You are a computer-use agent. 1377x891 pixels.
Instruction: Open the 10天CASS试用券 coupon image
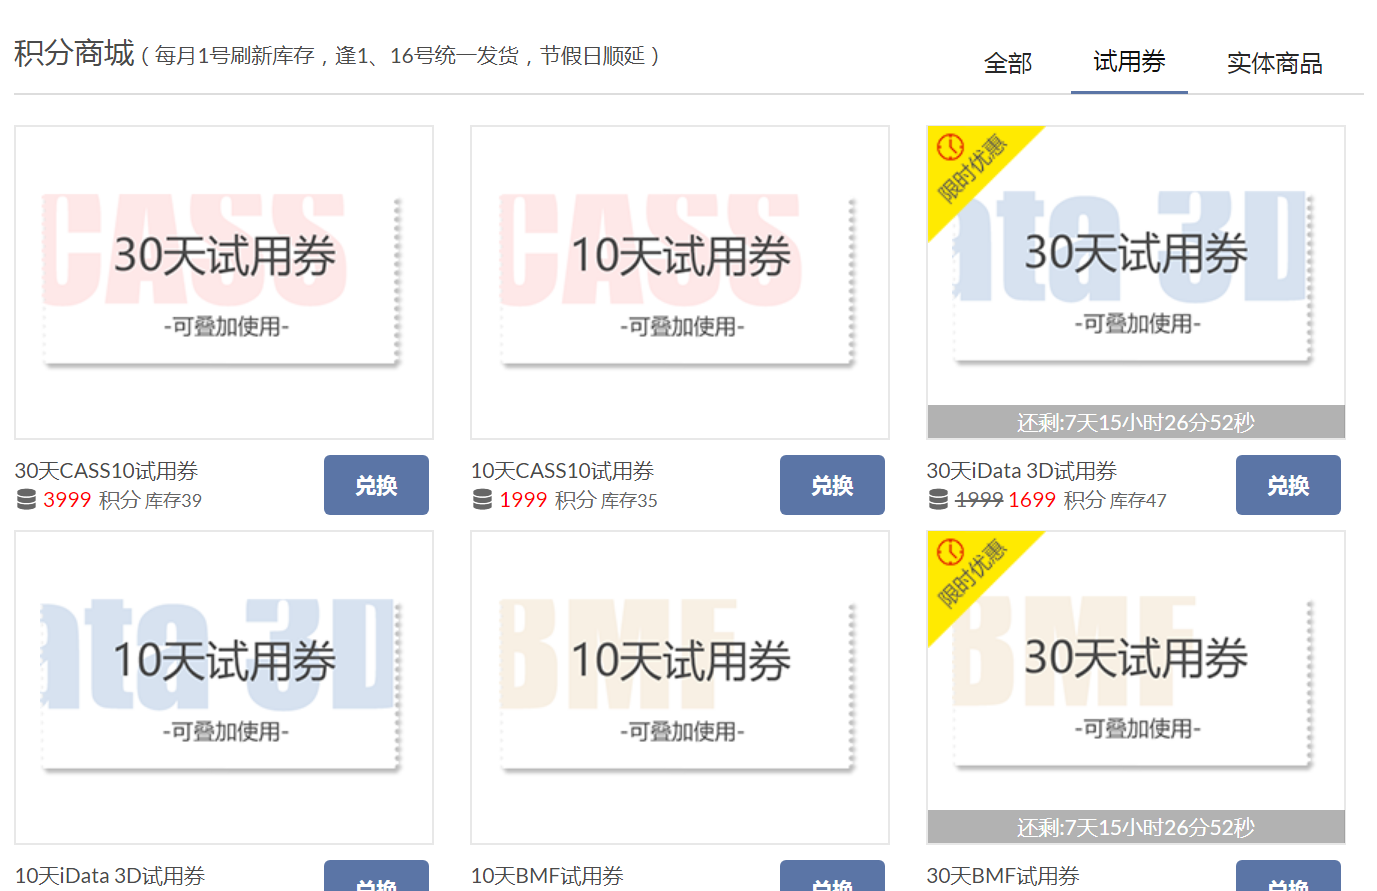click(x=680, y=282)
